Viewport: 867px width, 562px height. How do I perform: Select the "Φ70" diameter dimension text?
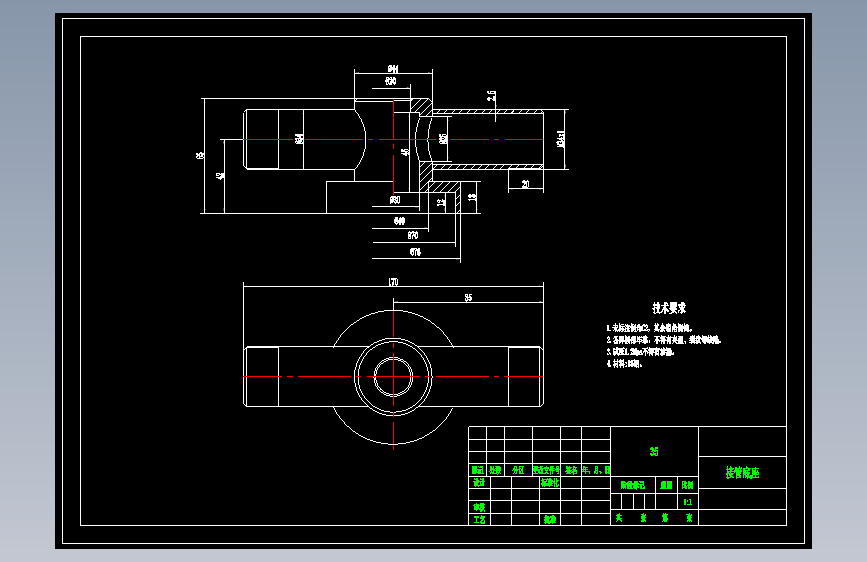[412, 236]
